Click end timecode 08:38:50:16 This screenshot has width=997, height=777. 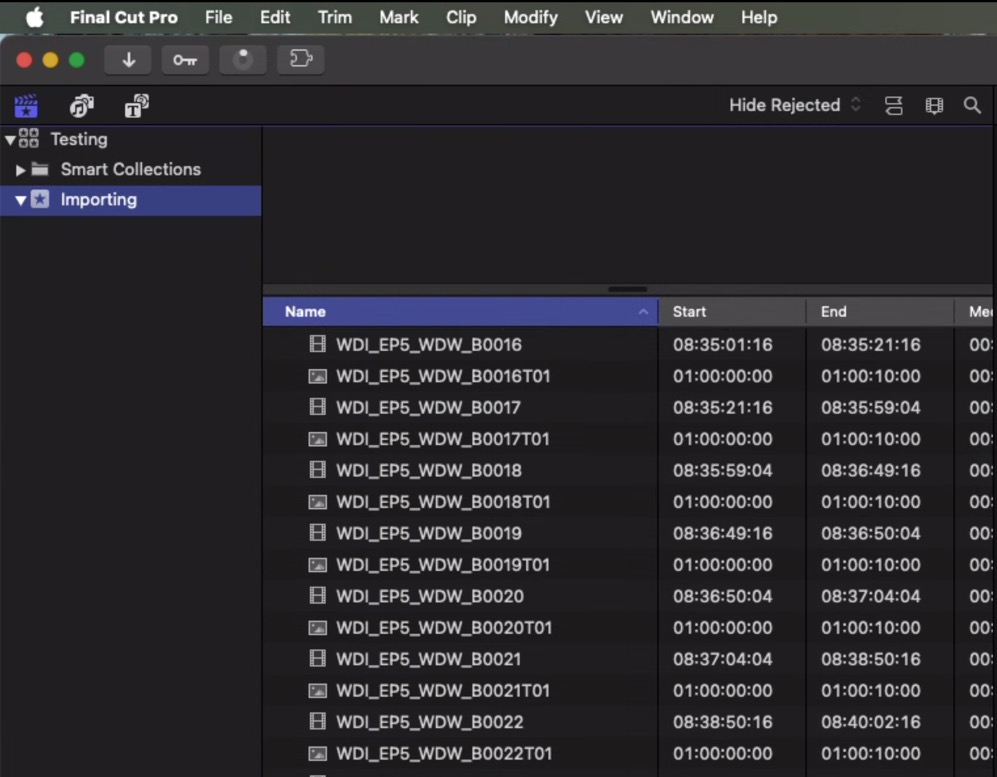(870, 659)
